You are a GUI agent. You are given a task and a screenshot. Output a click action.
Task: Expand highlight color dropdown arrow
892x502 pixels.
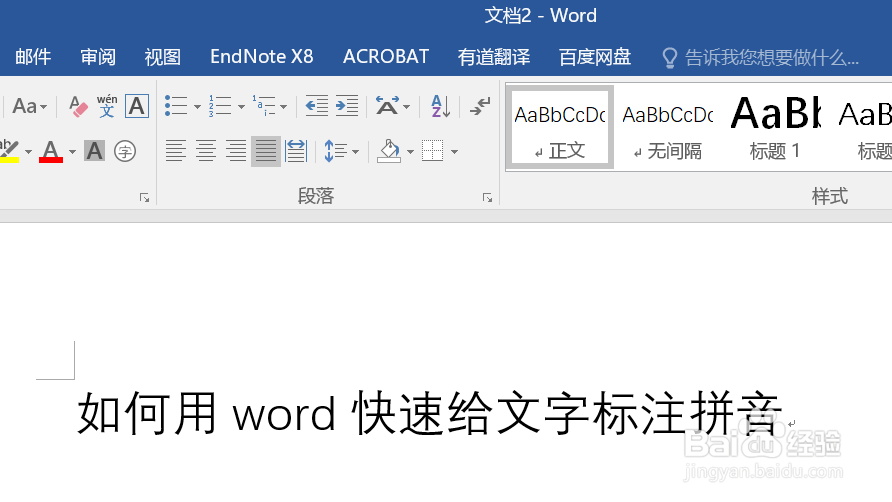pyautogui.click(x=28, y=152)
